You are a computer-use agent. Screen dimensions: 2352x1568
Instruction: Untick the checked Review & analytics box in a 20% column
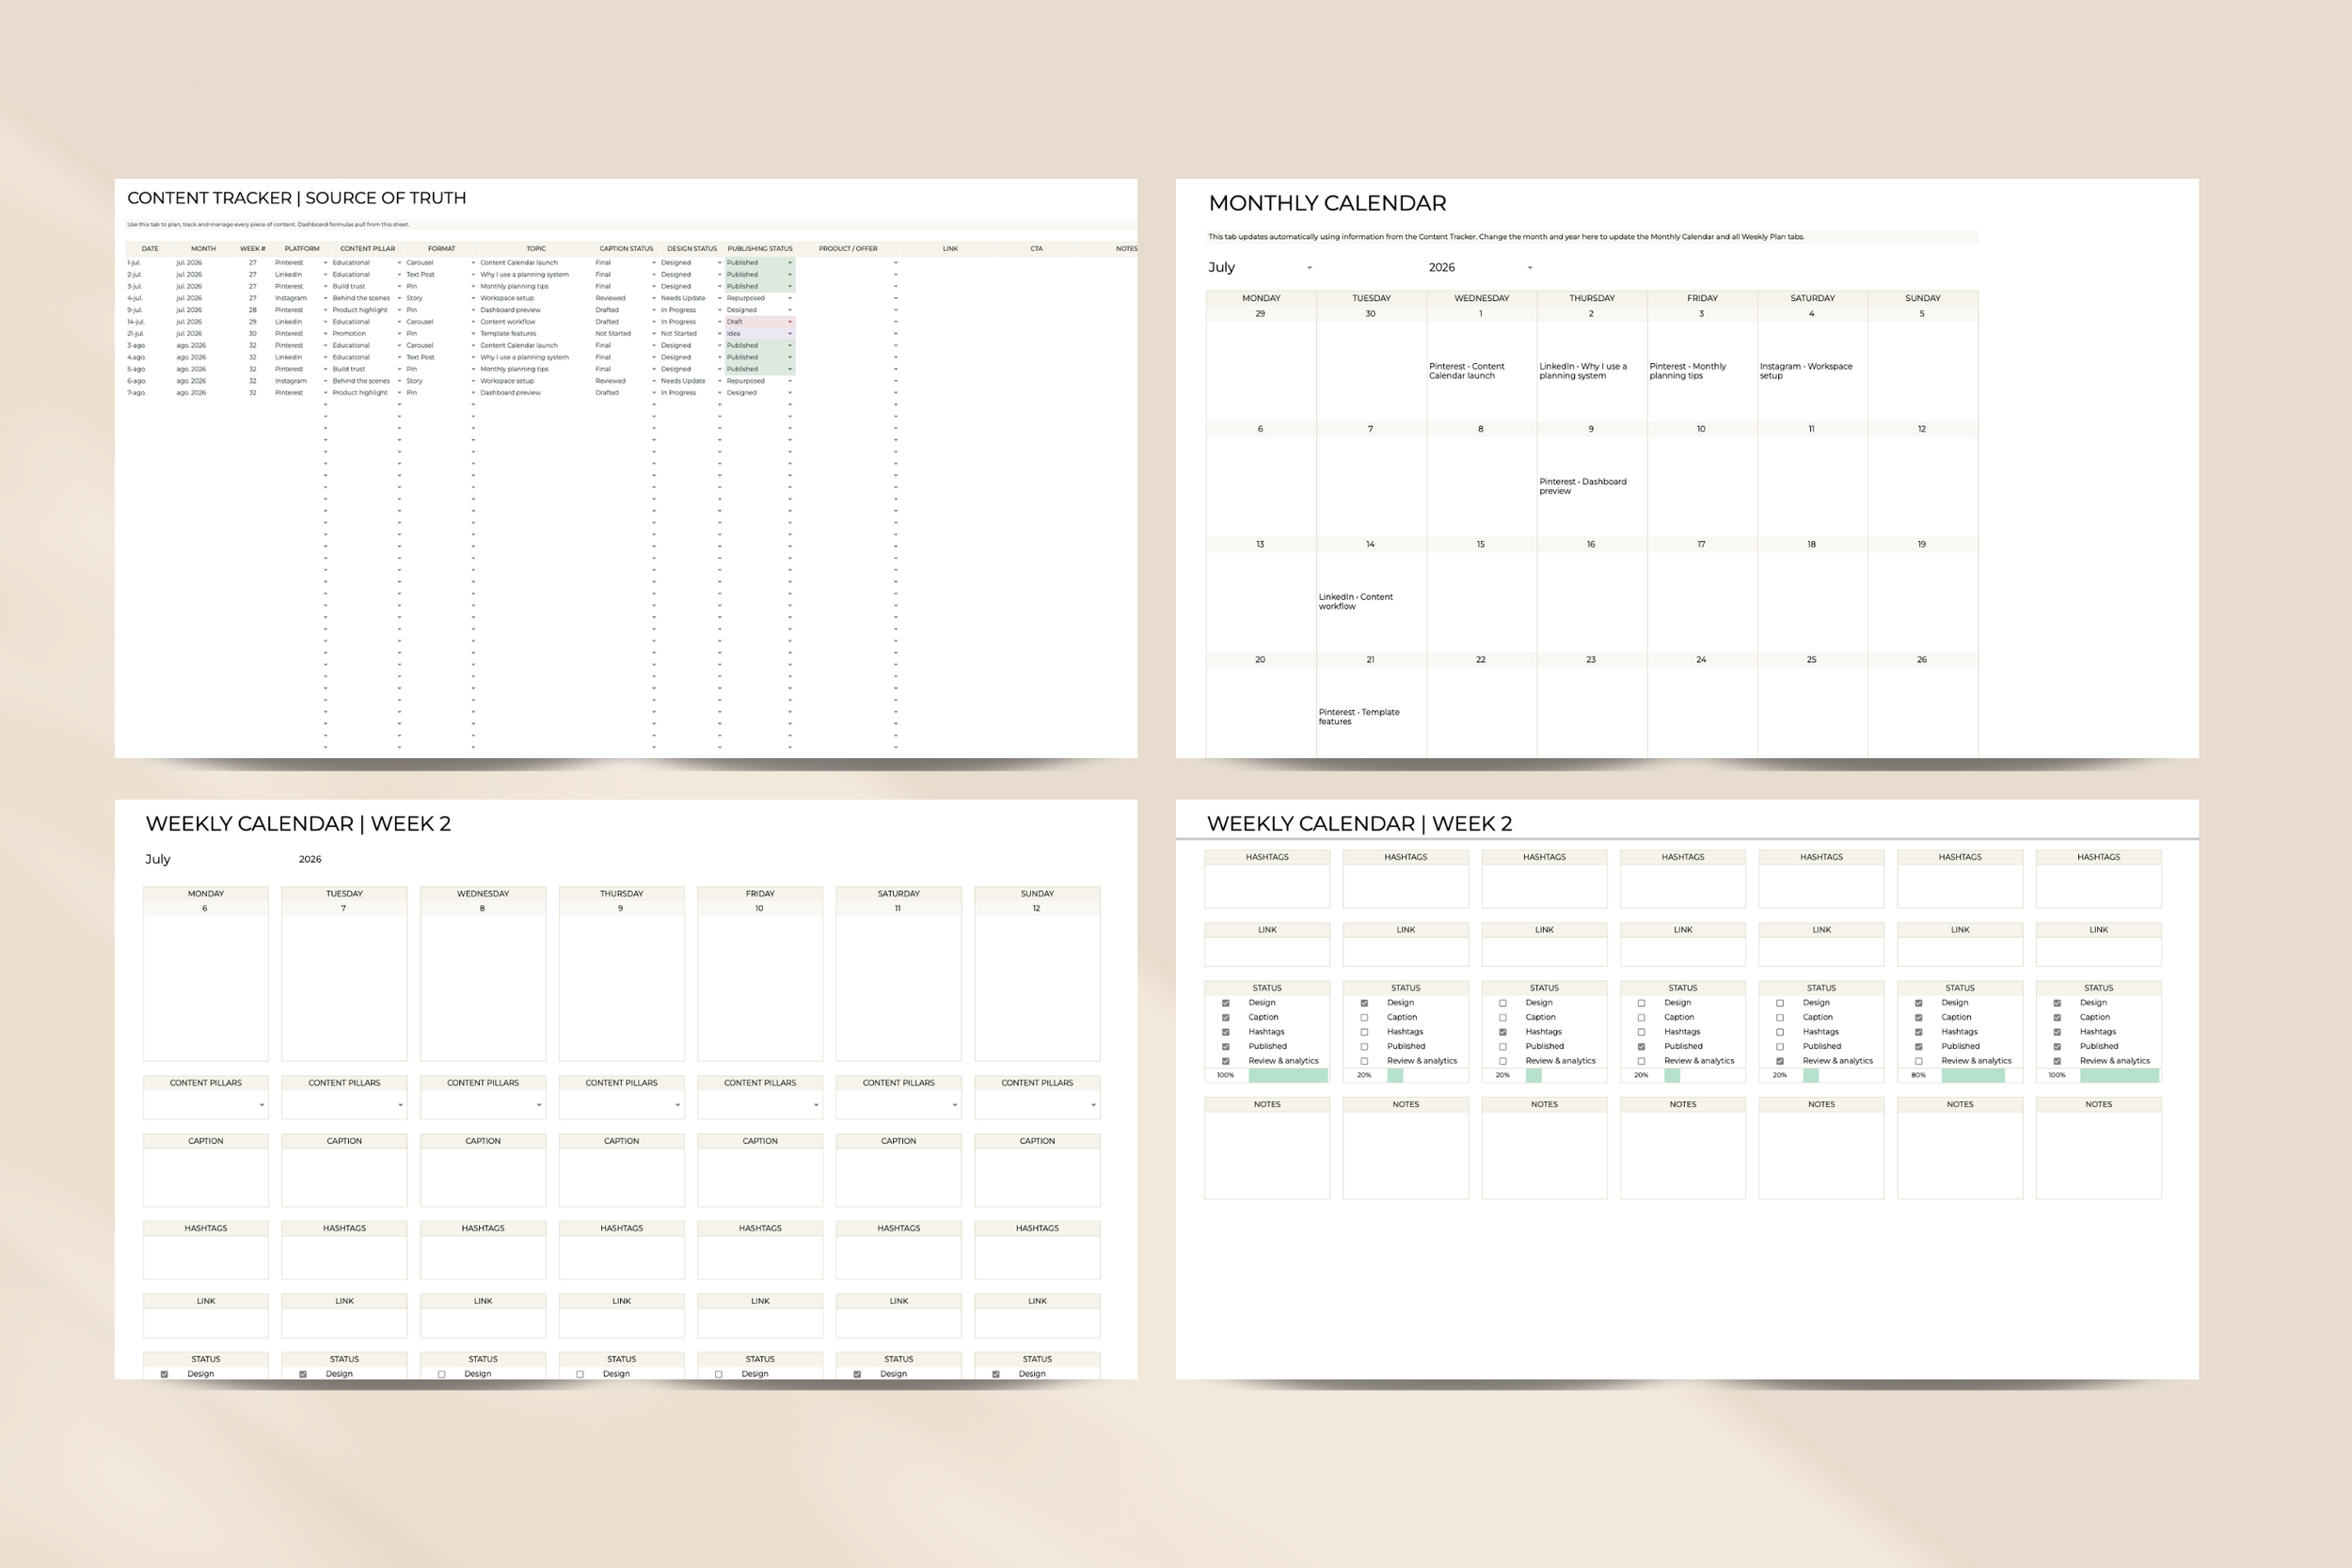tap(1780, 1061)
